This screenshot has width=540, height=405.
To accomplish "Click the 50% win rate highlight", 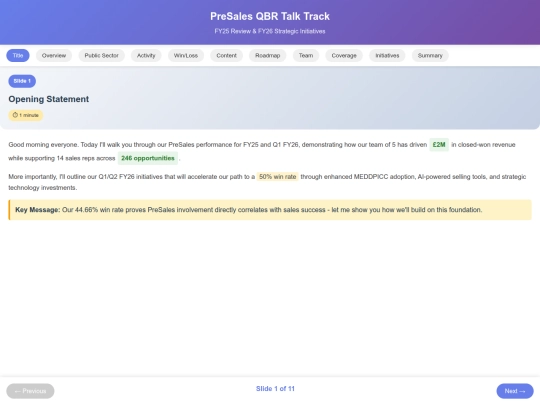I will (x=278, y=177).
